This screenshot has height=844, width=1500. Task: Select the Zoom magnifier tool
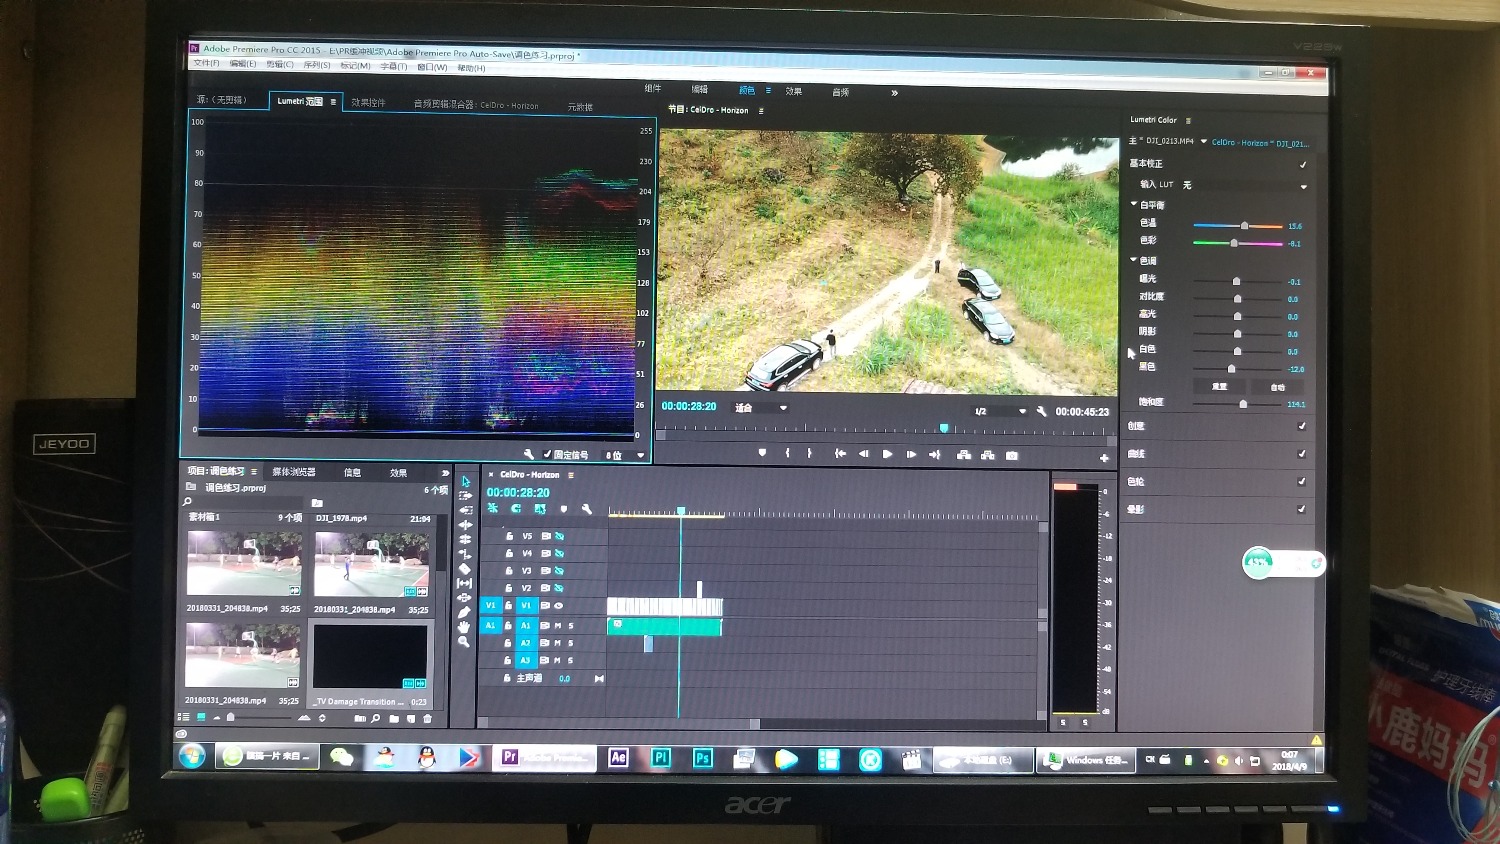click(464, 642)
